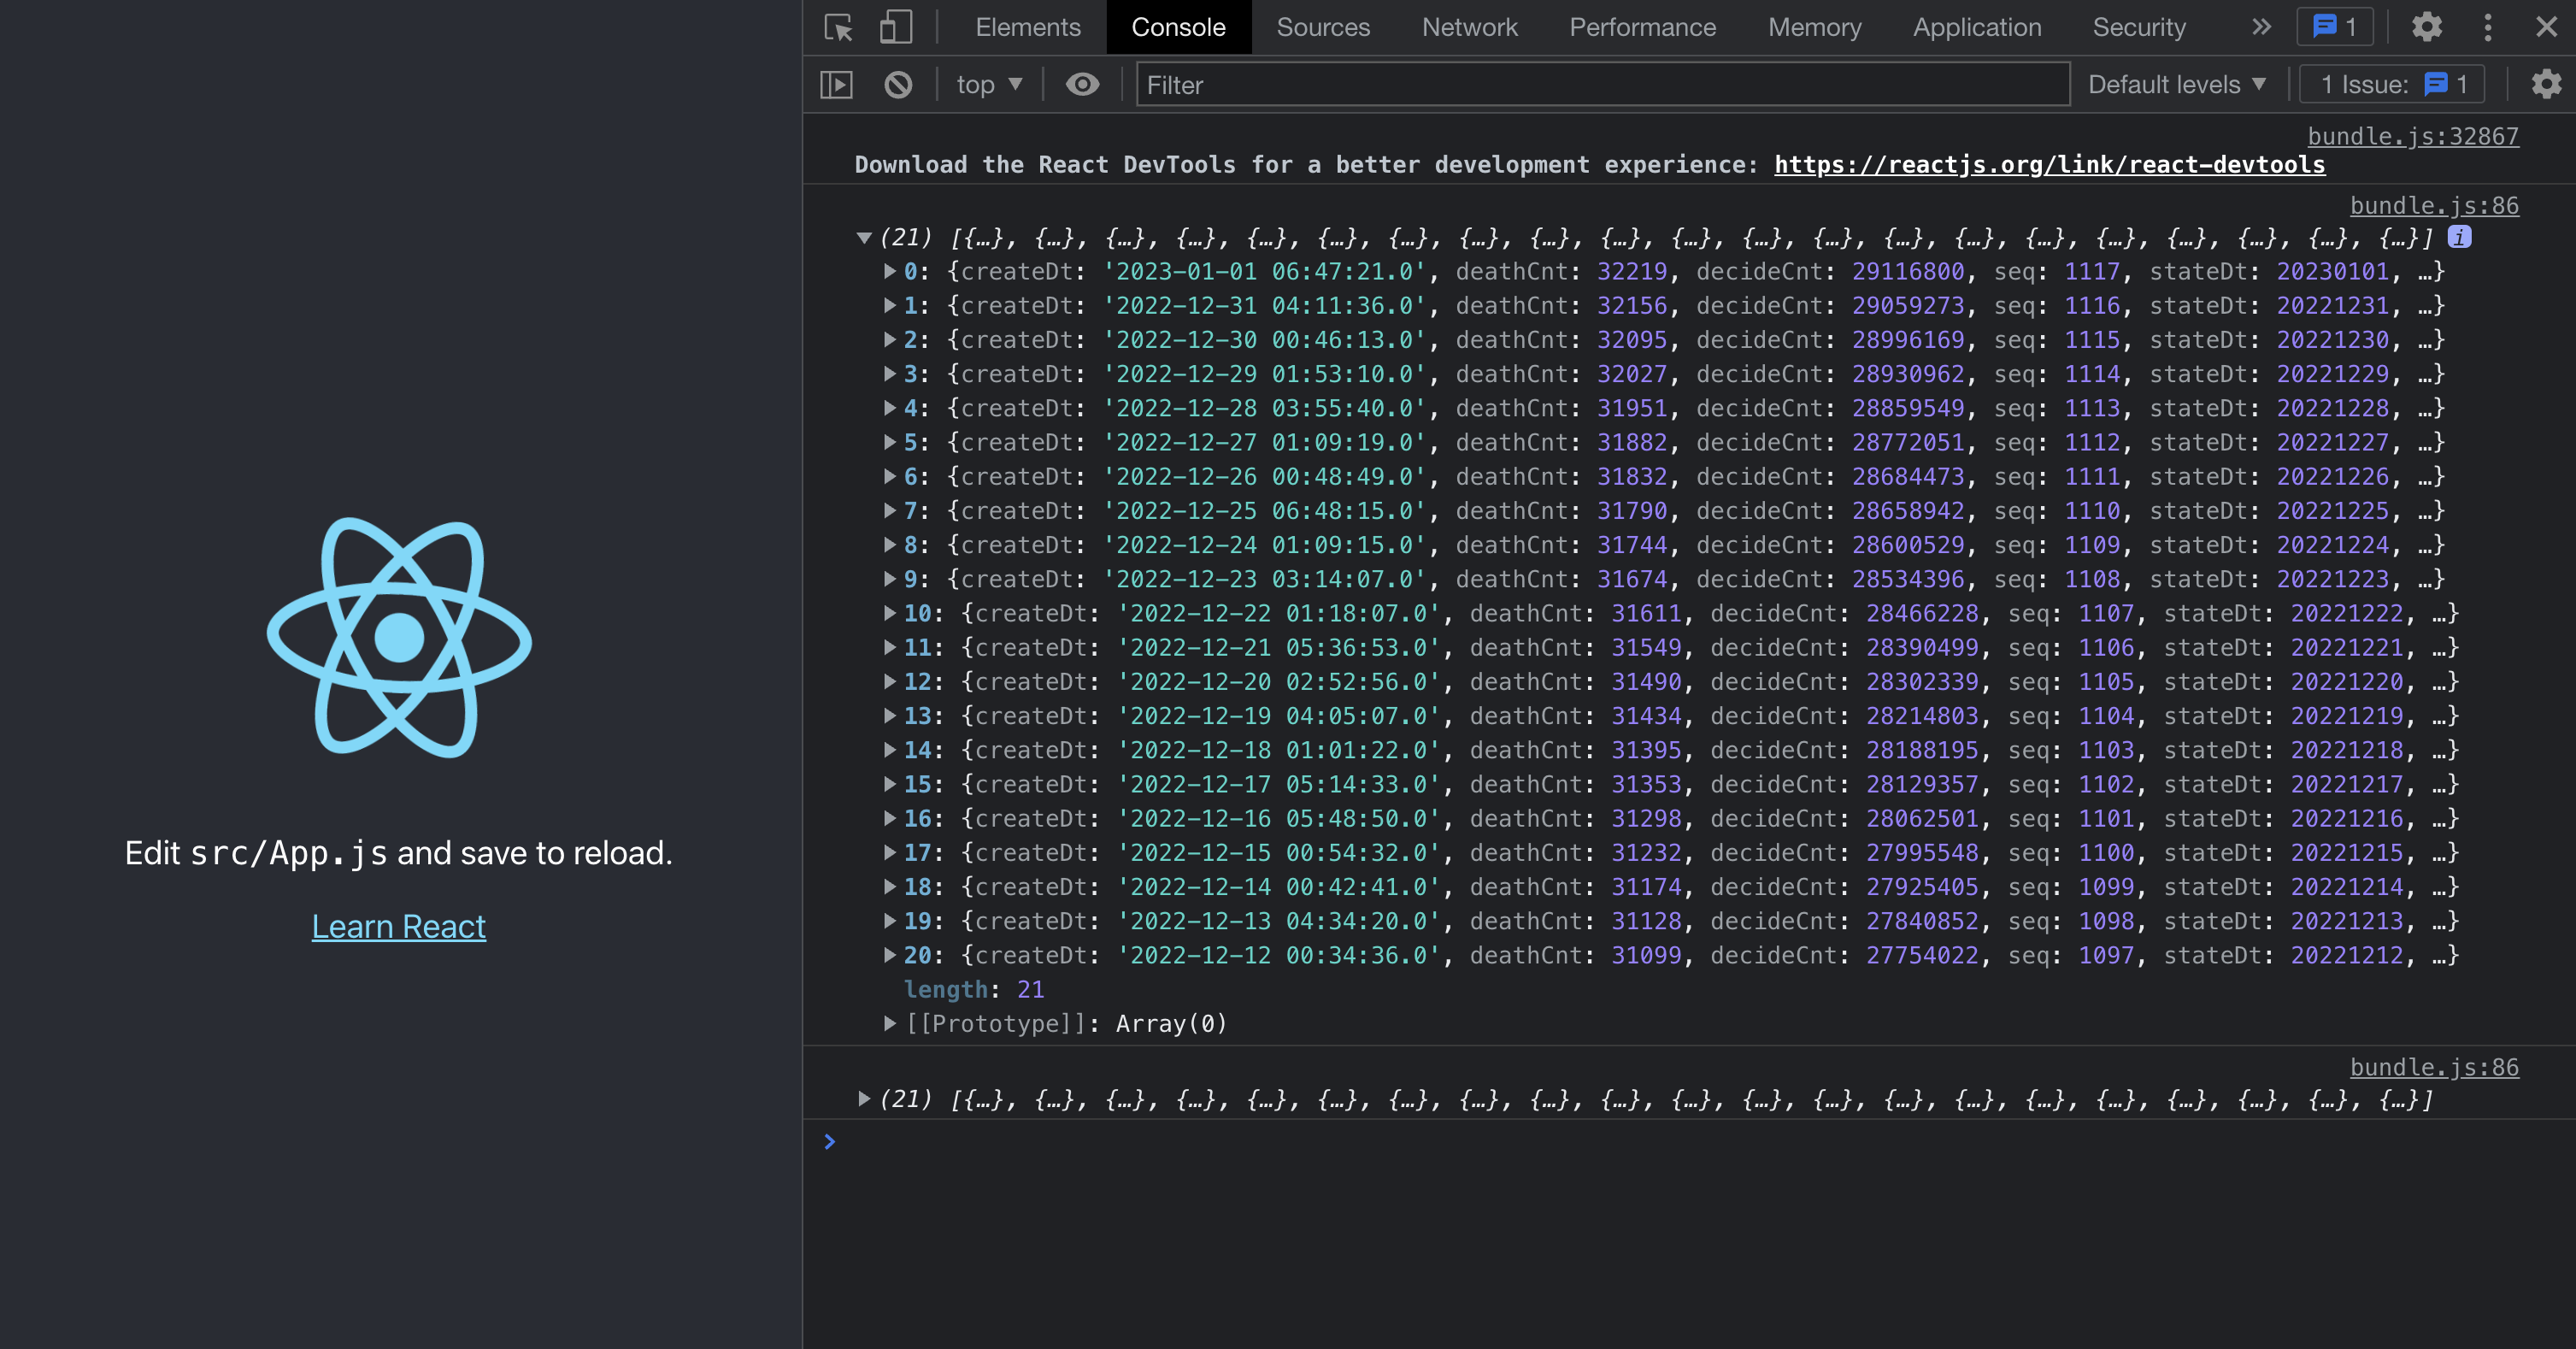
Task: Switch to the Network tab
Action: (1469, 27)
